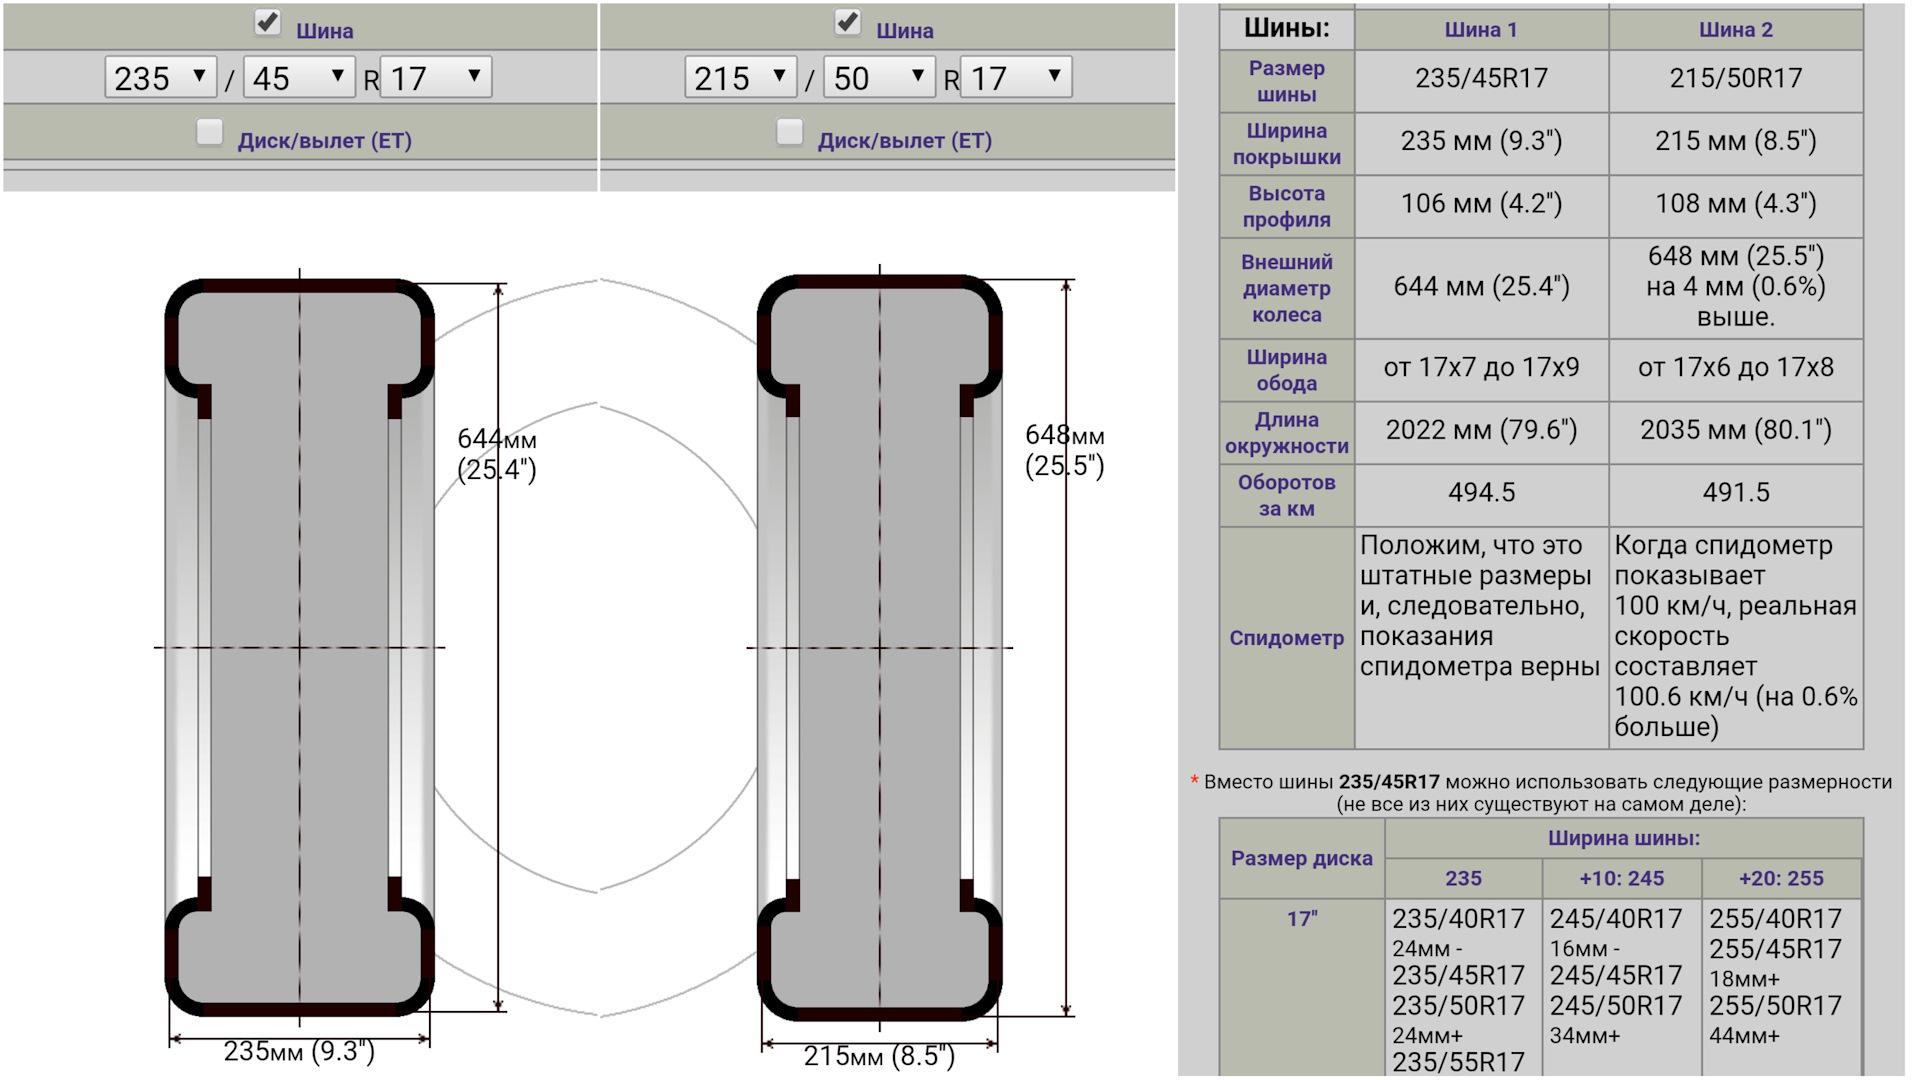
Task: Click the +10: 245 width header
Action: [x=1621, y=878]
